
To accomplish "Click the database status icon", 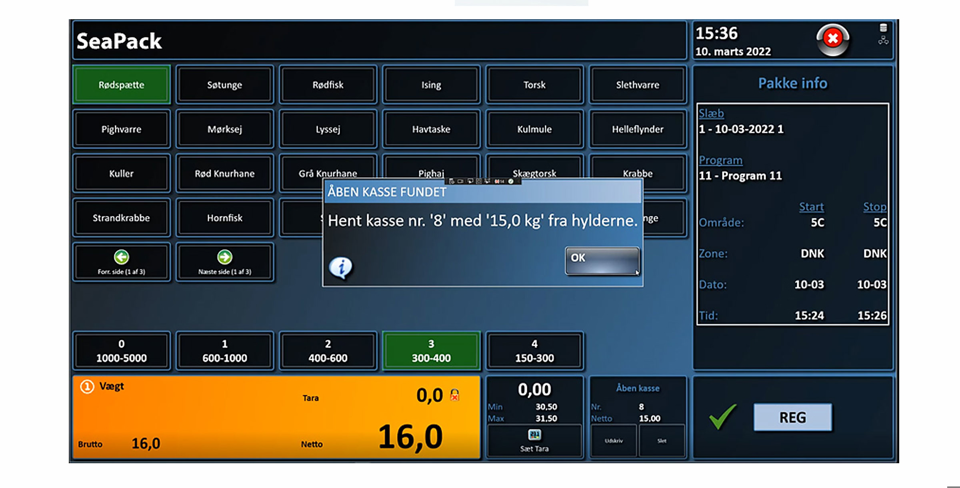I will point(883,28).
